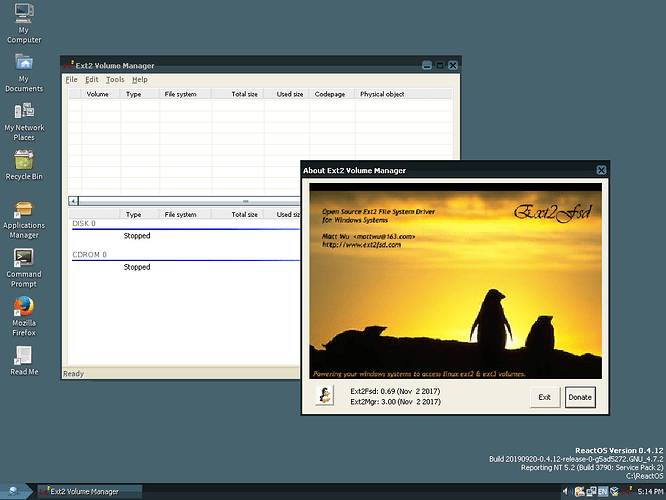This screenshot has height=500, width=666.
Task: Click the Ext2 tray icon
Action: 626,492
